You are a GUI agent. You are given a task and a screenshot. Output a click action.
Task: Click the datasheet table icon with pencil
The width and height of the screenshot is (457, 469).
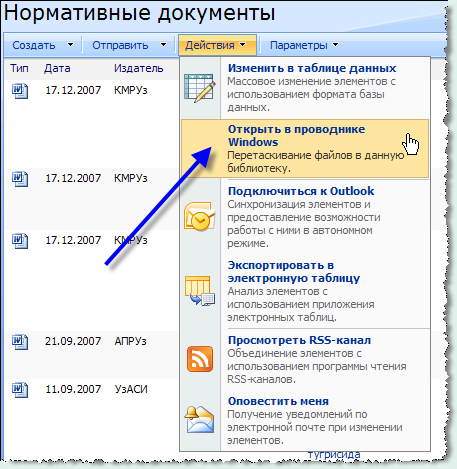(200, 88)
